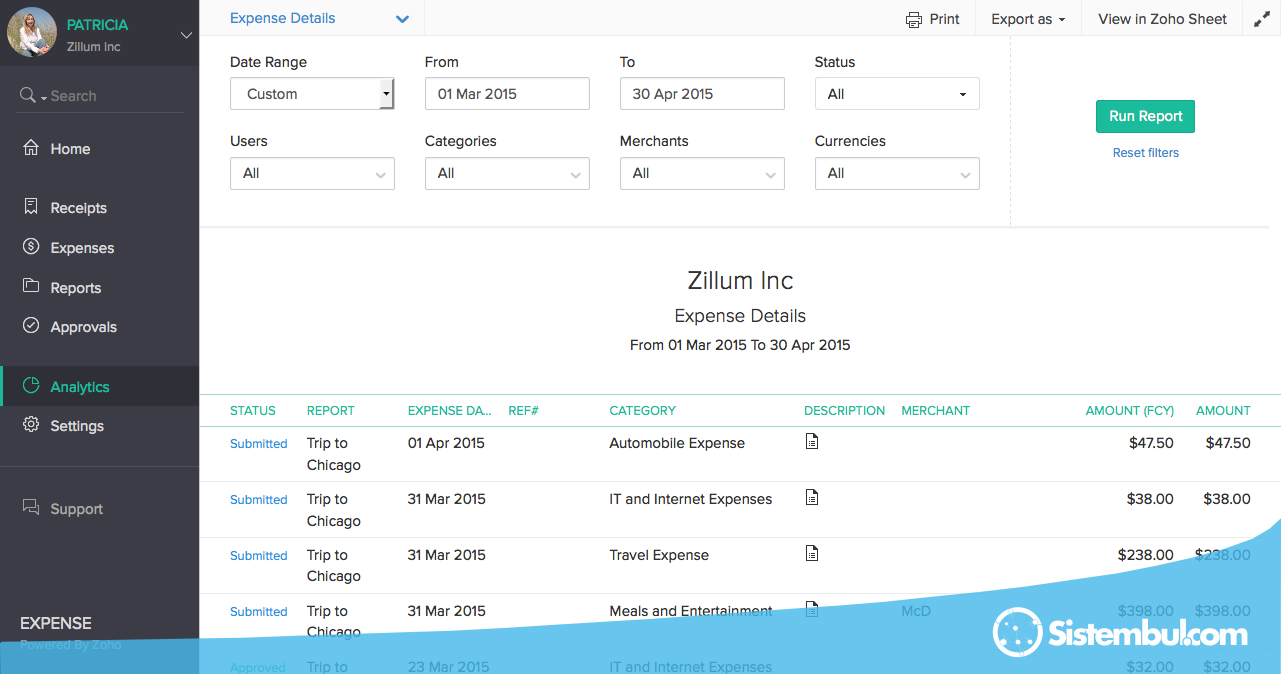Screen dimensions: 1281x674
Task: Click Submitted status for Automobile Expense
Action: click(258, 444)
